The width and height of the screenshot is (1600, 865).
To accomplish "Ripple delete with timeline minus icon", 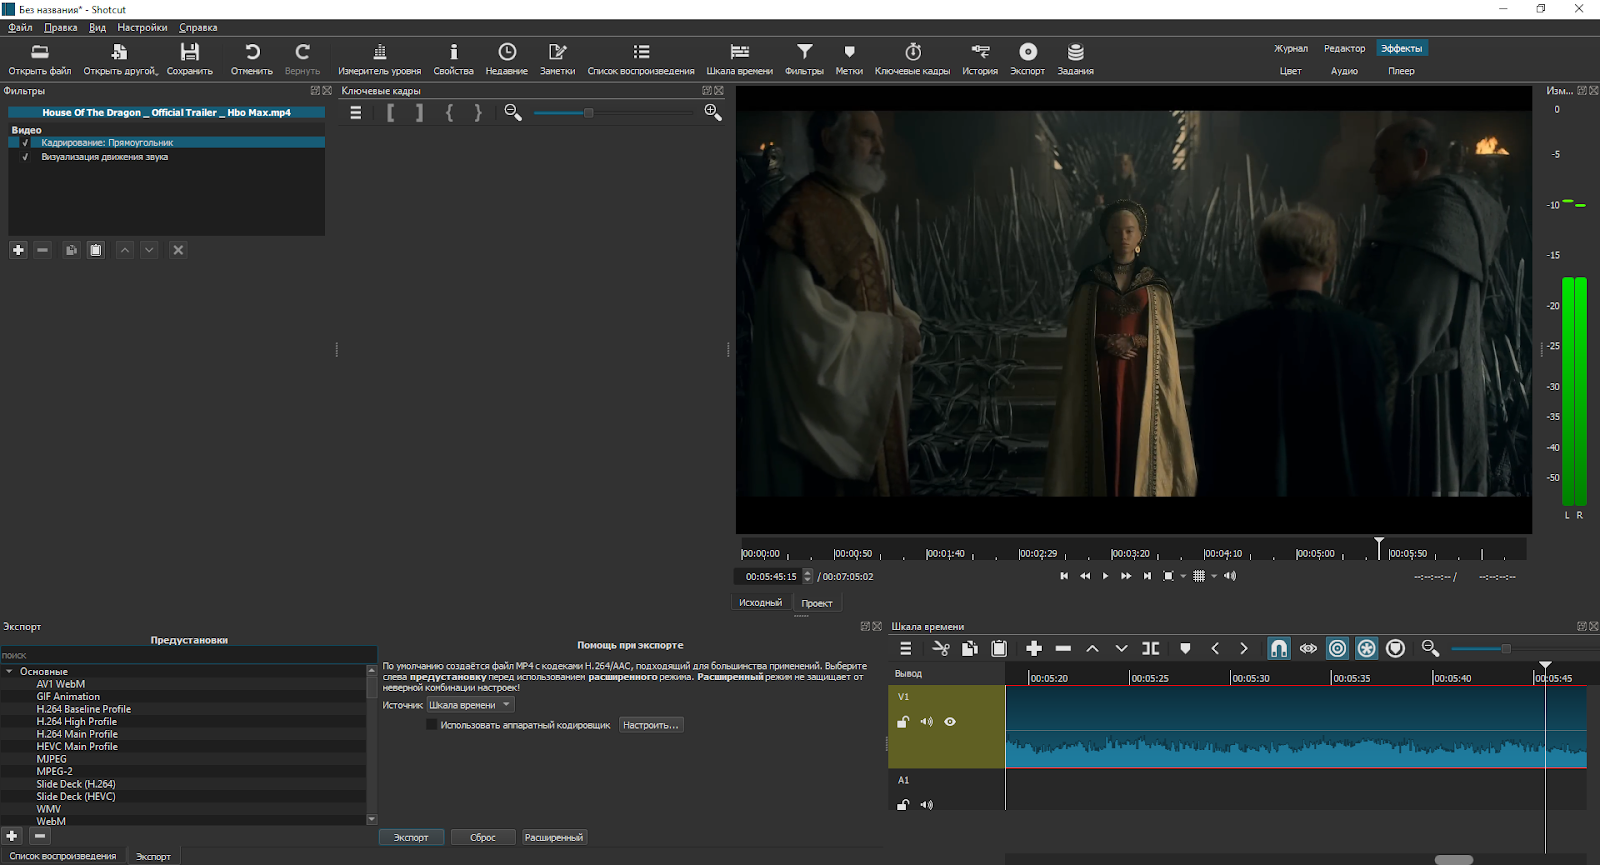I will point(1063,648).
